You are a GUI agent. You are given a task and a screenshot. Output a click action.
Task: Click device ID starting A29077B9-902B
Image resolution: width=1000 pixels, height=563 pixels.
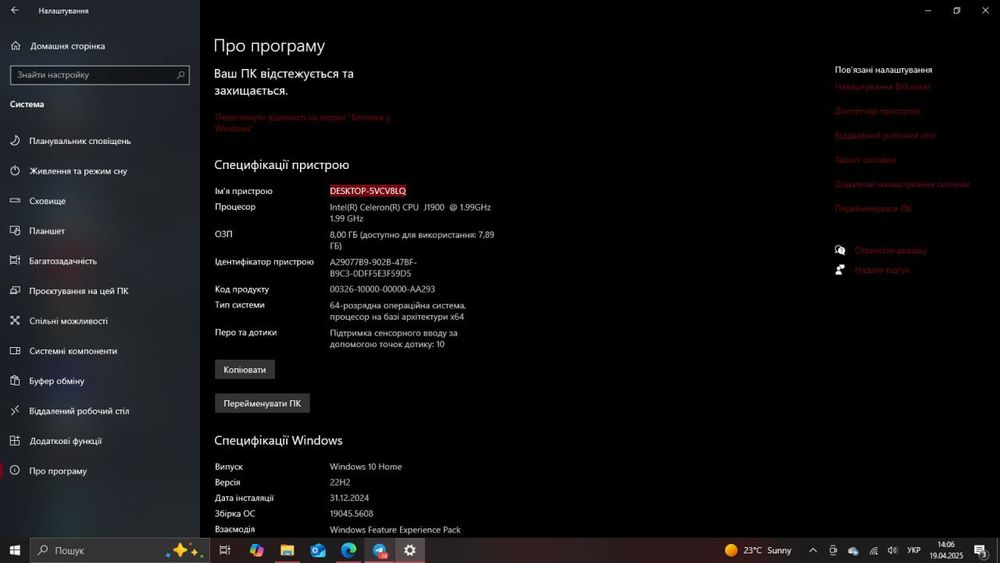coord(373,267)
